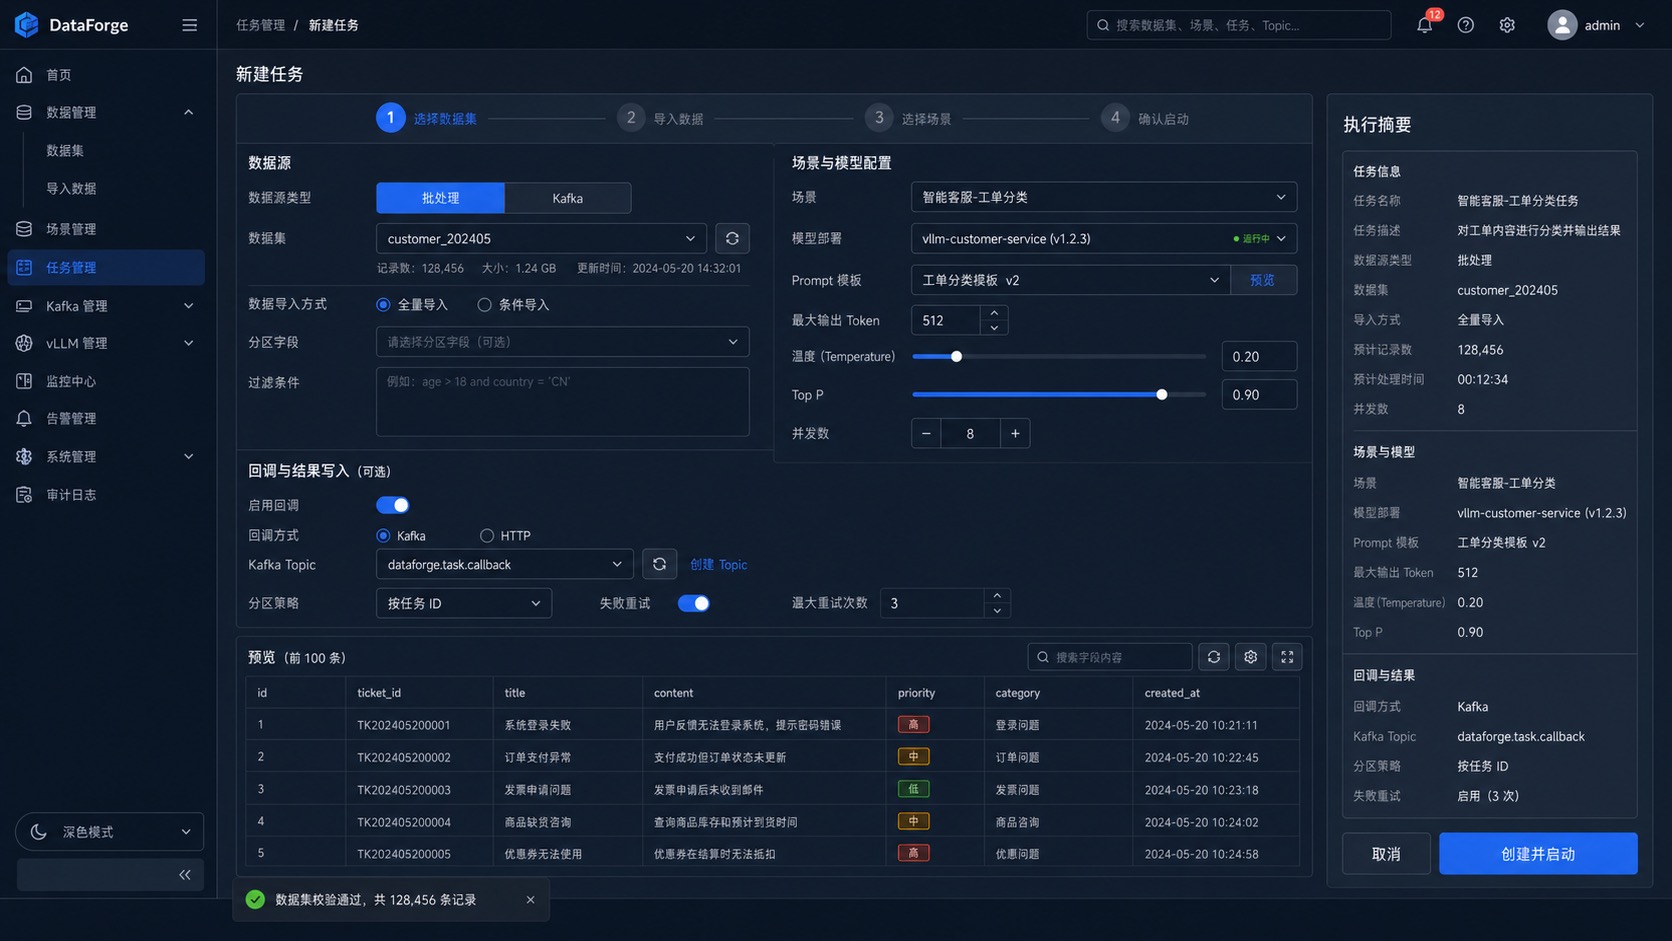Toggle the hamburger menu icon
The width and height of the screenshot is (1672, 941).
tap(189, 25)
